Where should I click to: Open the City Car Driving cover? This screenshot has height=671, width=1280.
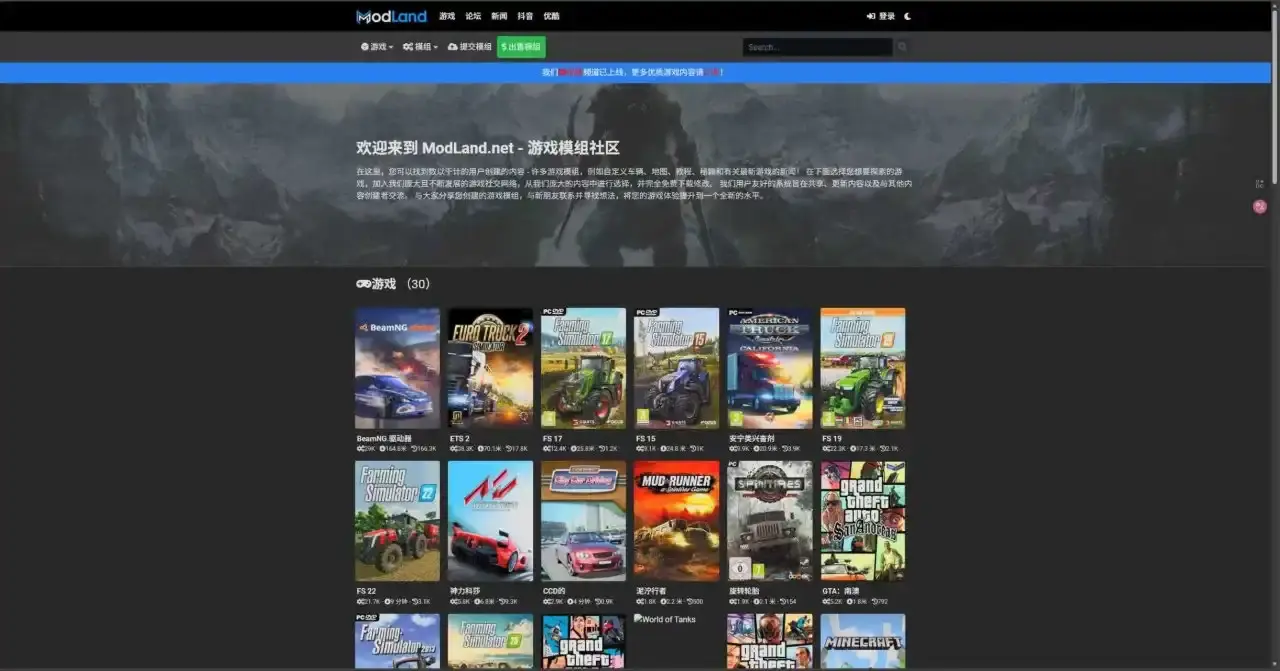click(583, 521)
